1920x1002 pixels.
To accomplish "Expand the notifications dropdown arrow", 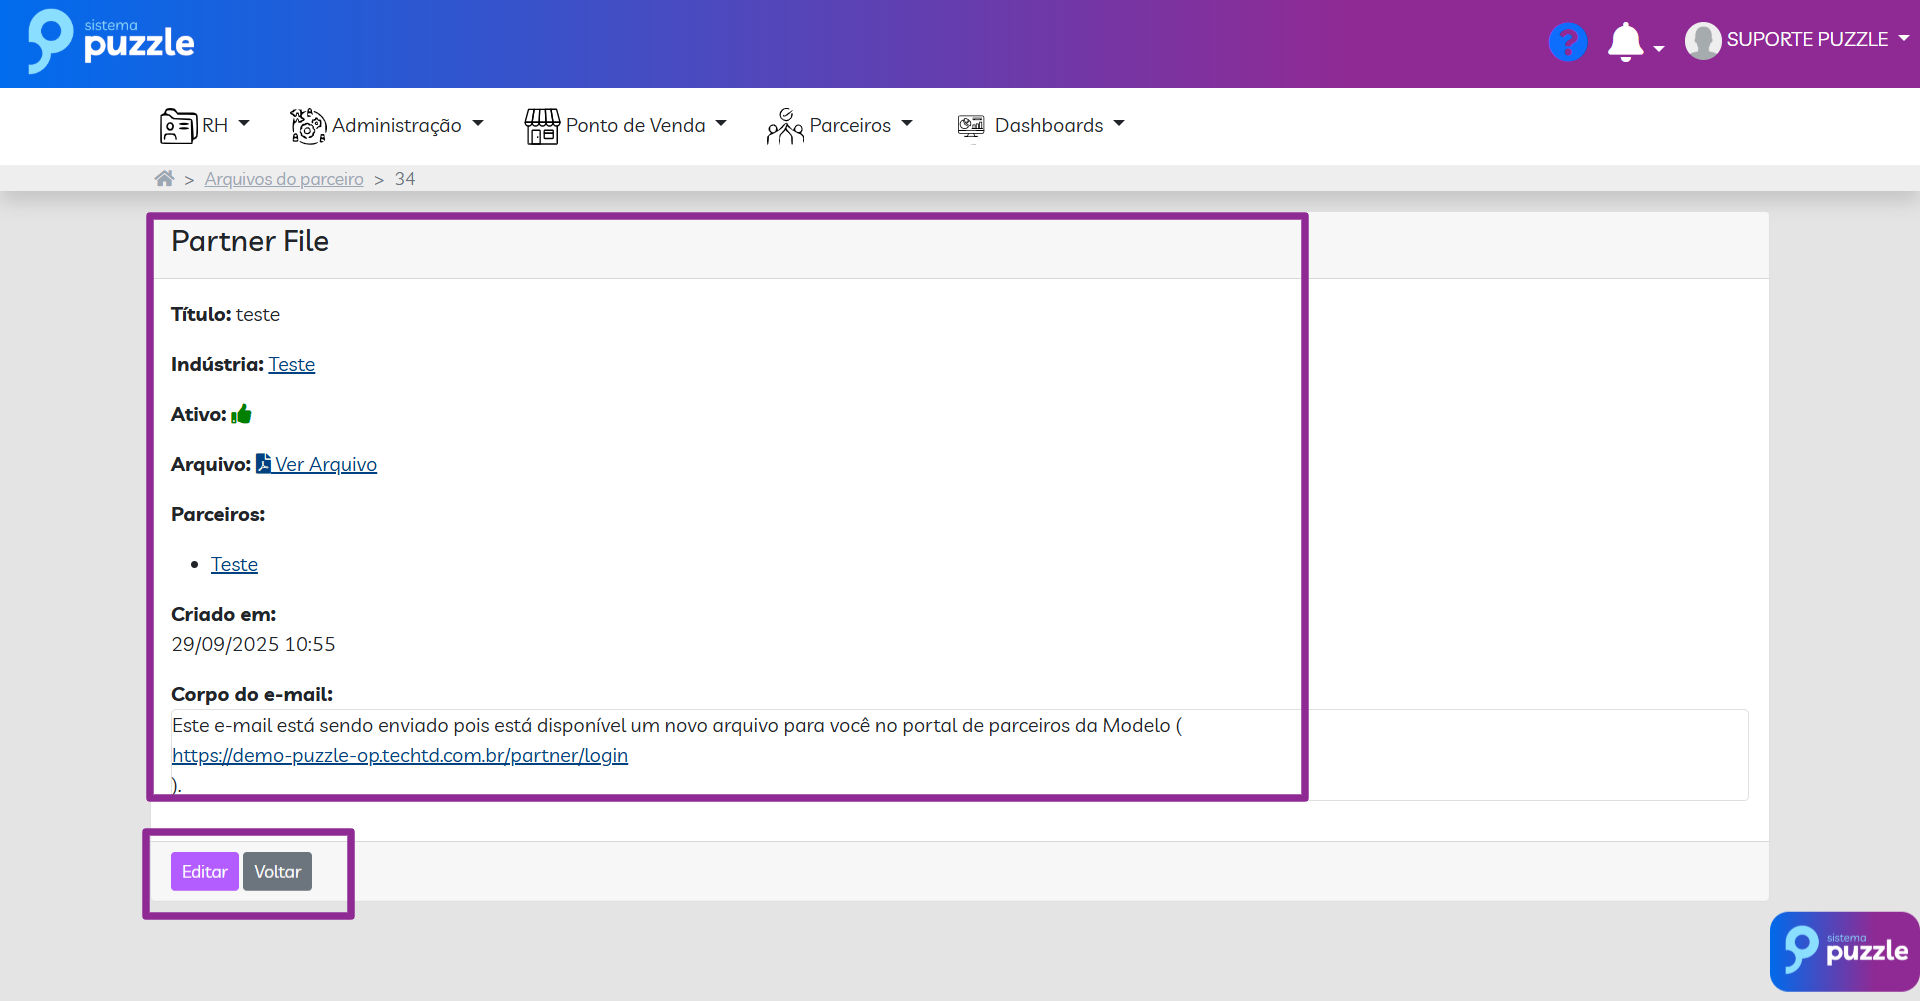I will [x=1659, y=48].
